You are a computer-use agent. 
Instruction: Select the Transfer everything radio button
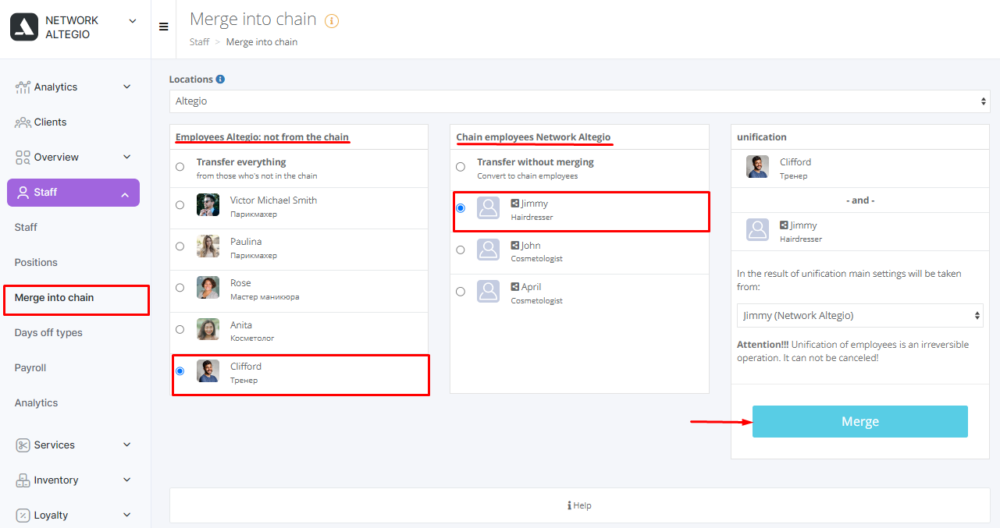(180, 167)
